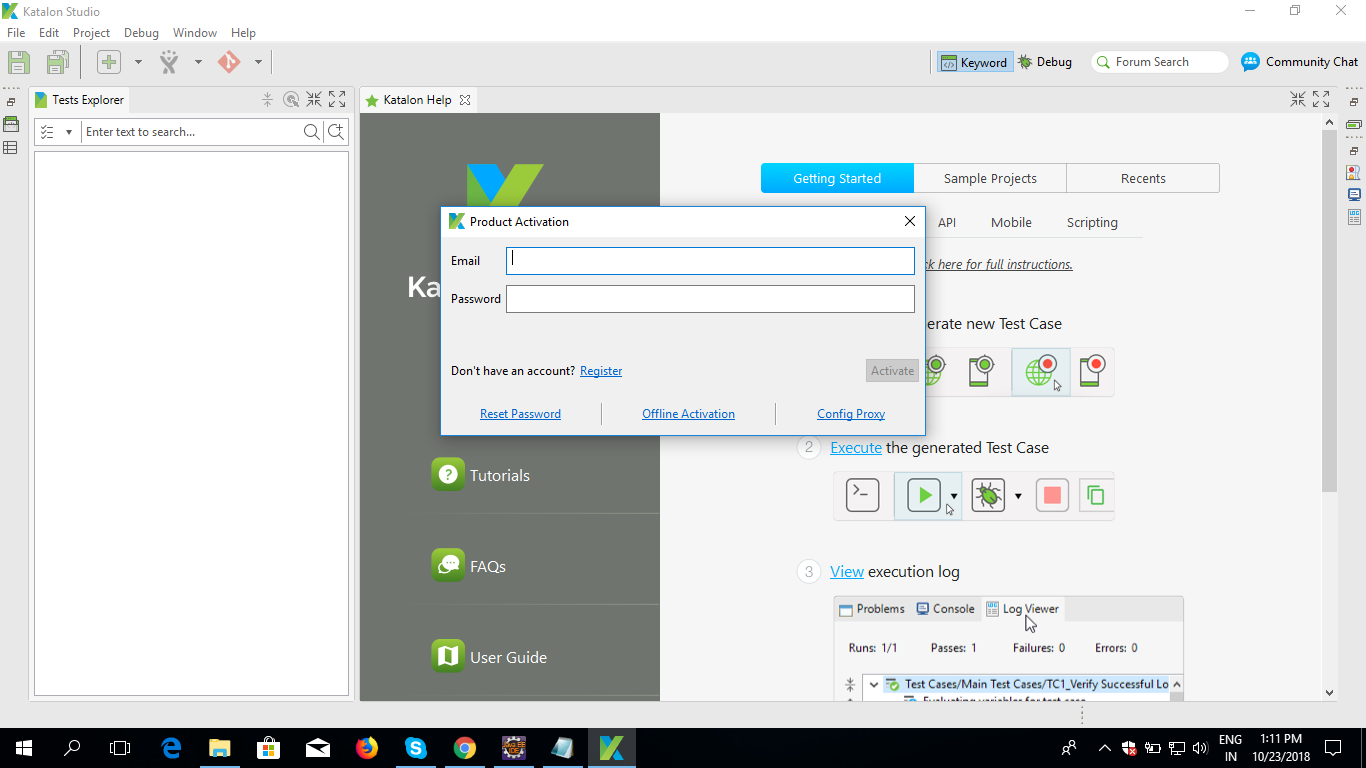Click the Git toolbar icon
The width and height of the screenshot is (1366, 768).
point(229,62)
